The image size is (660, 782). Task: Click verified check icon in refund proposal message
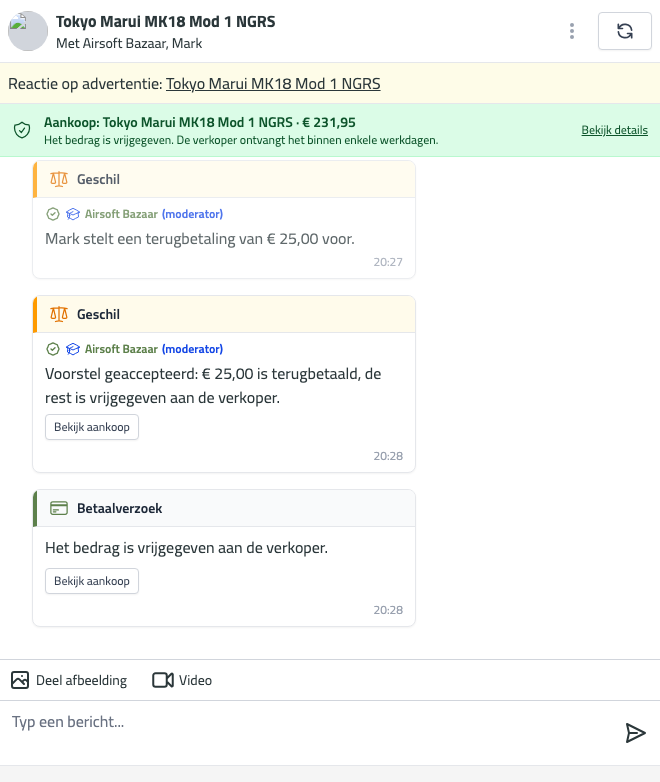tap(53, 214)
